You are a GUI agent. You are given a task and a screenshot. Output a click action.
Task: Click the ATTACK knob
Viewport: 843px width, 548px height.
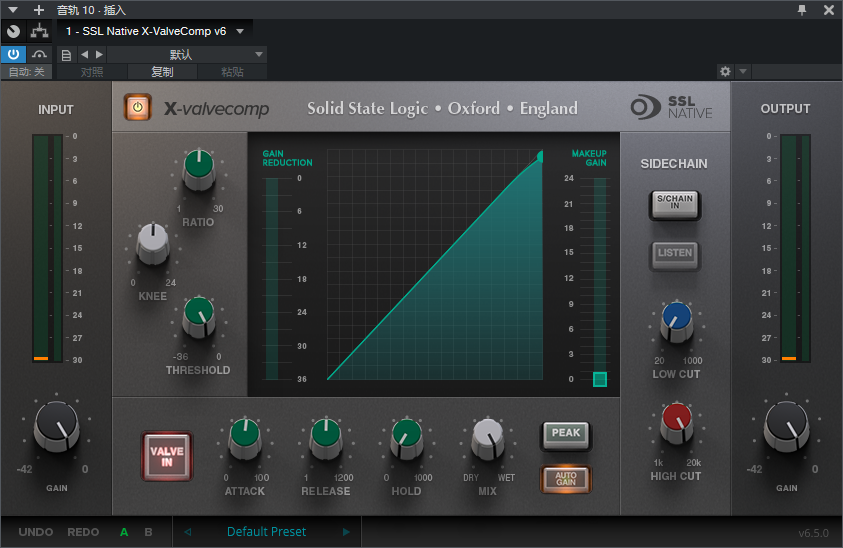coord(245,438)
